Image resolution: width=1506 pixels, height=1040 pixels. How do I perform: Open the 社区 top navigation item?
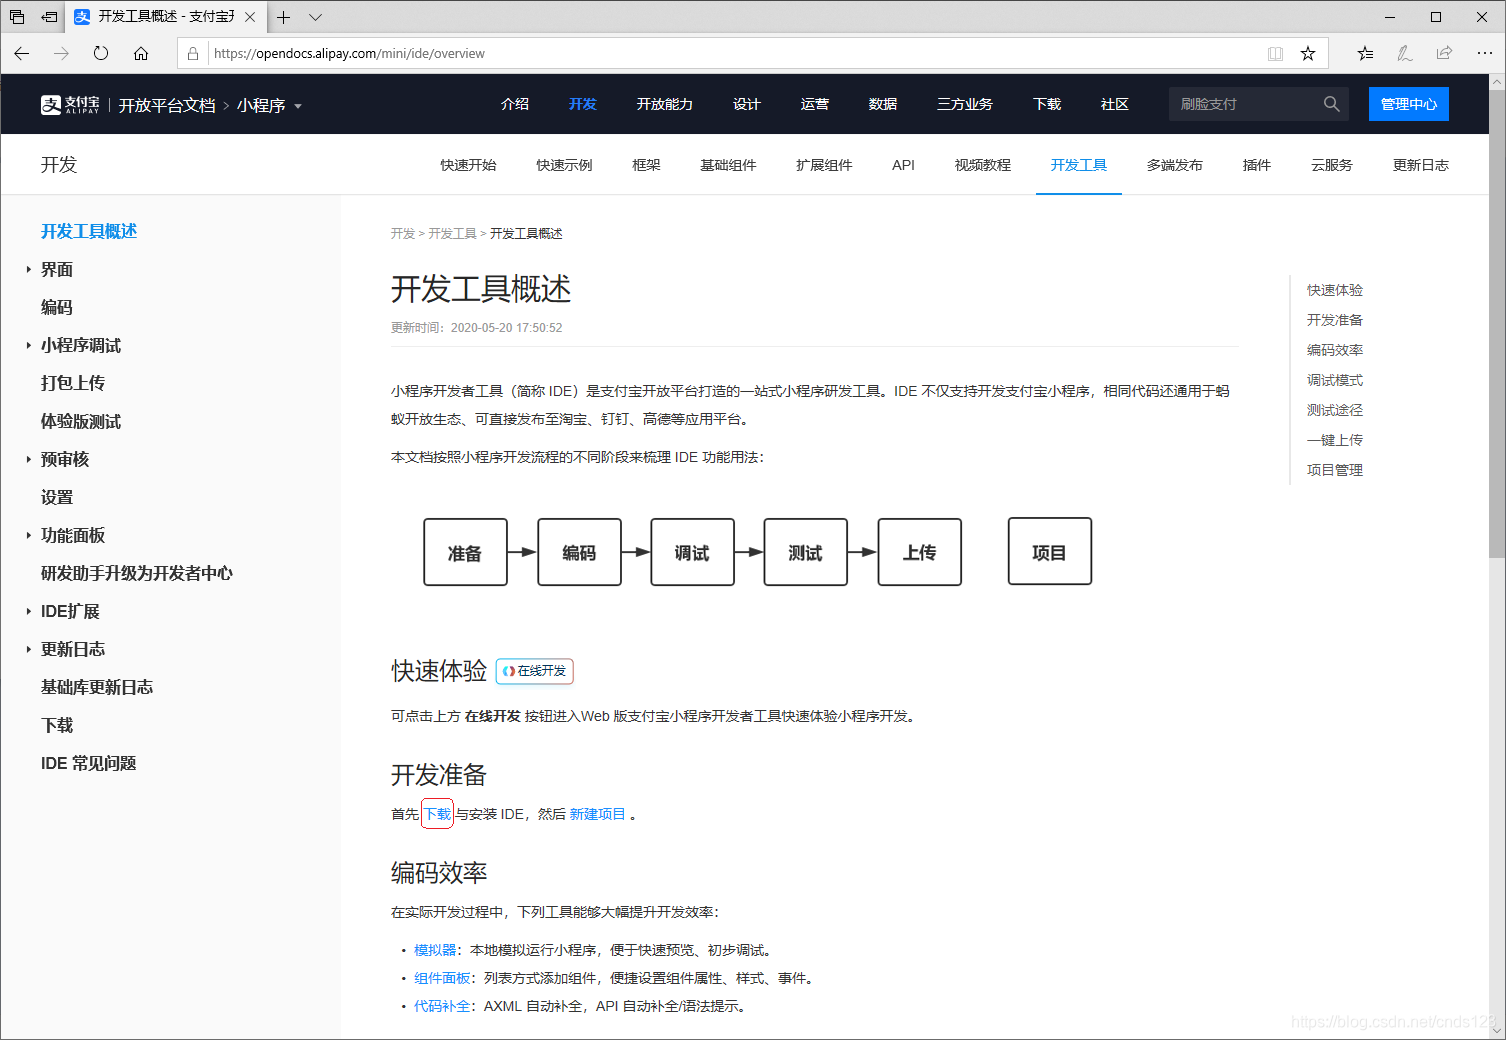(x=1115, y=104)
